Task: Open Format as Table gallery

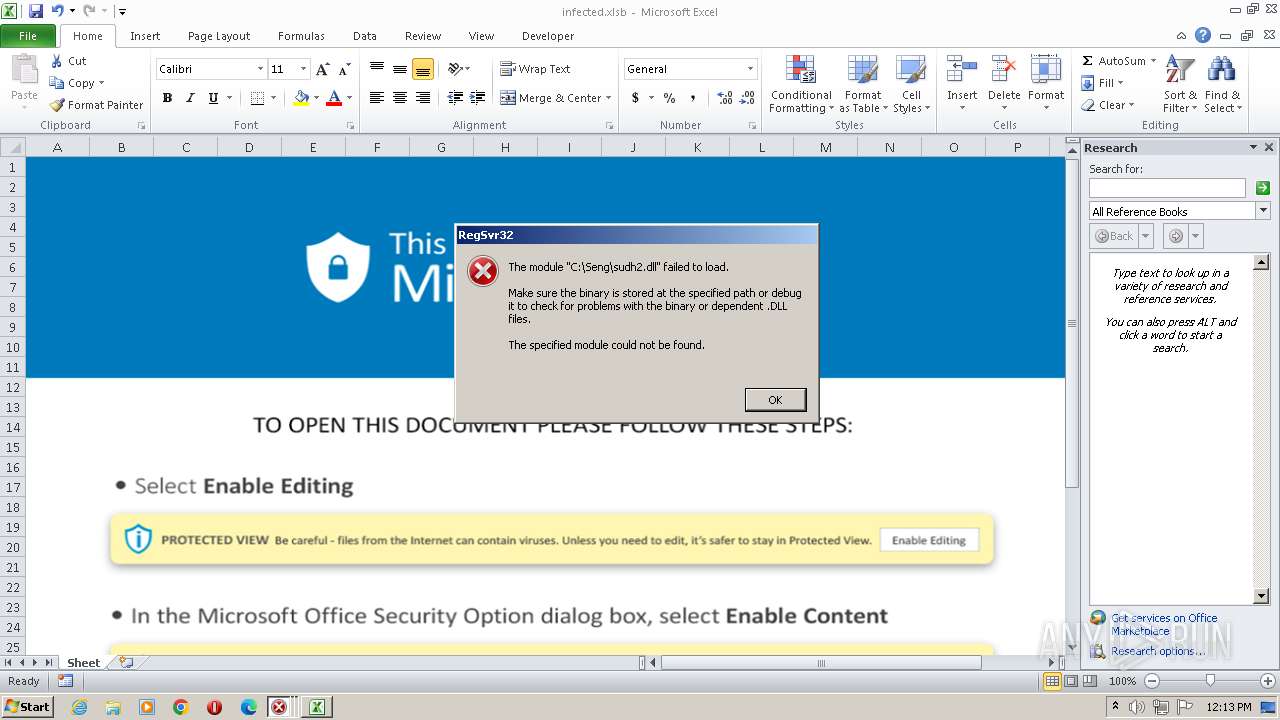Action: [x=863, y=85]
